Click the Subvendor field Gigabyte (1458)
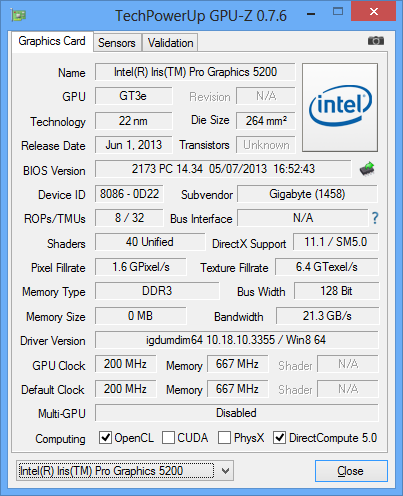The height and width of the screenshot is (496, 403). [307, 194]
